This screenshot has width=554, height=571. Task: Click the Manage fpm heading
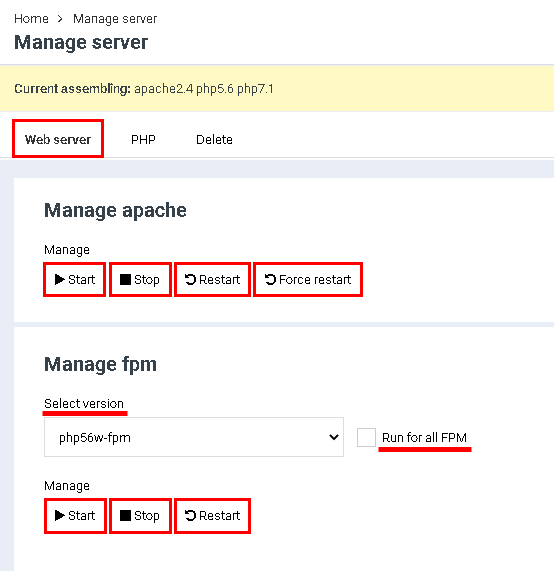click(100, 364)
